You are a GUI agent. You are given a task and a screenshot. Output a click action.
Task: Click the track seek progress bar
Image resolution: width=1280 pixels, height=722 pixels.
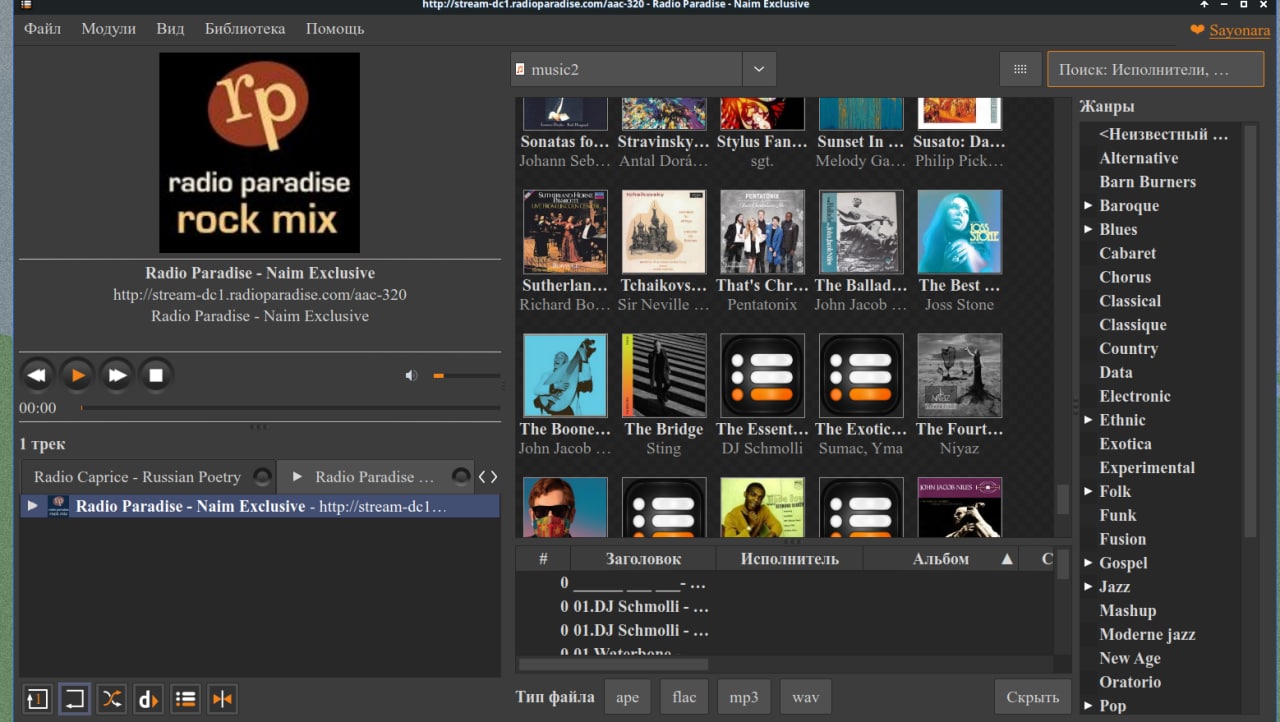290,408
